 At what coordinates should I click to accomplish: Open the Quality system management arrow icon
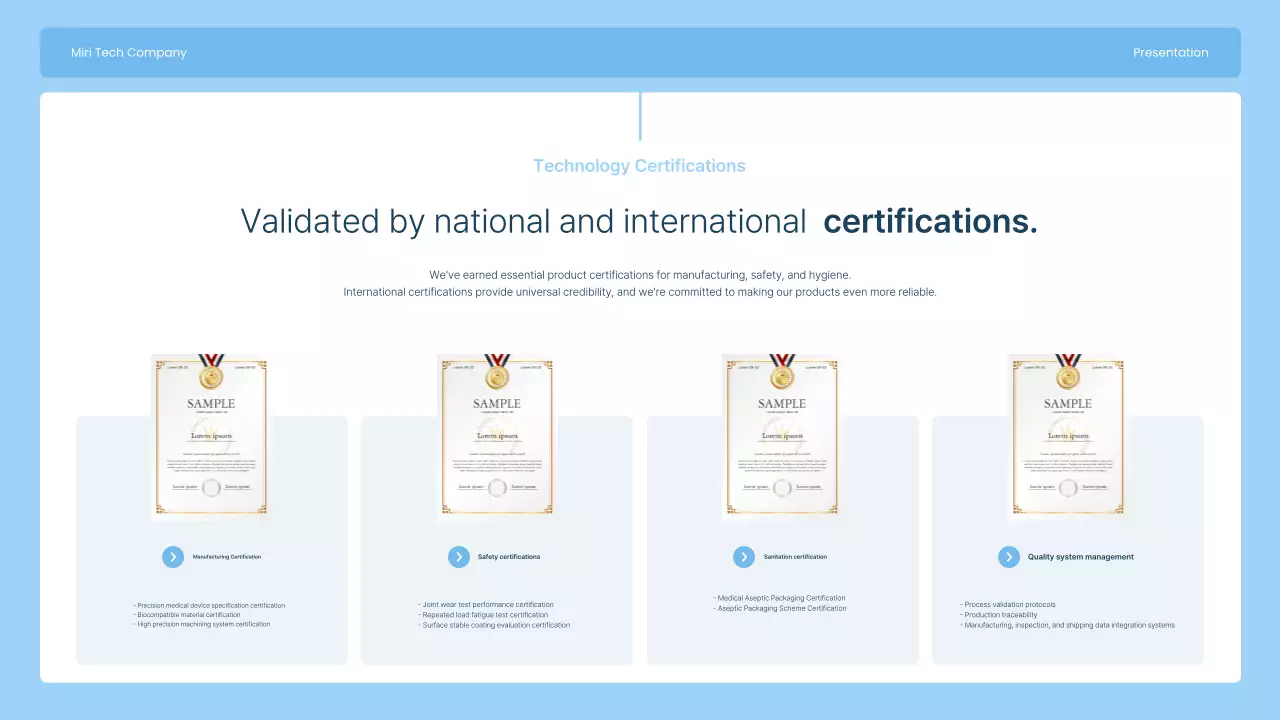1009,557
